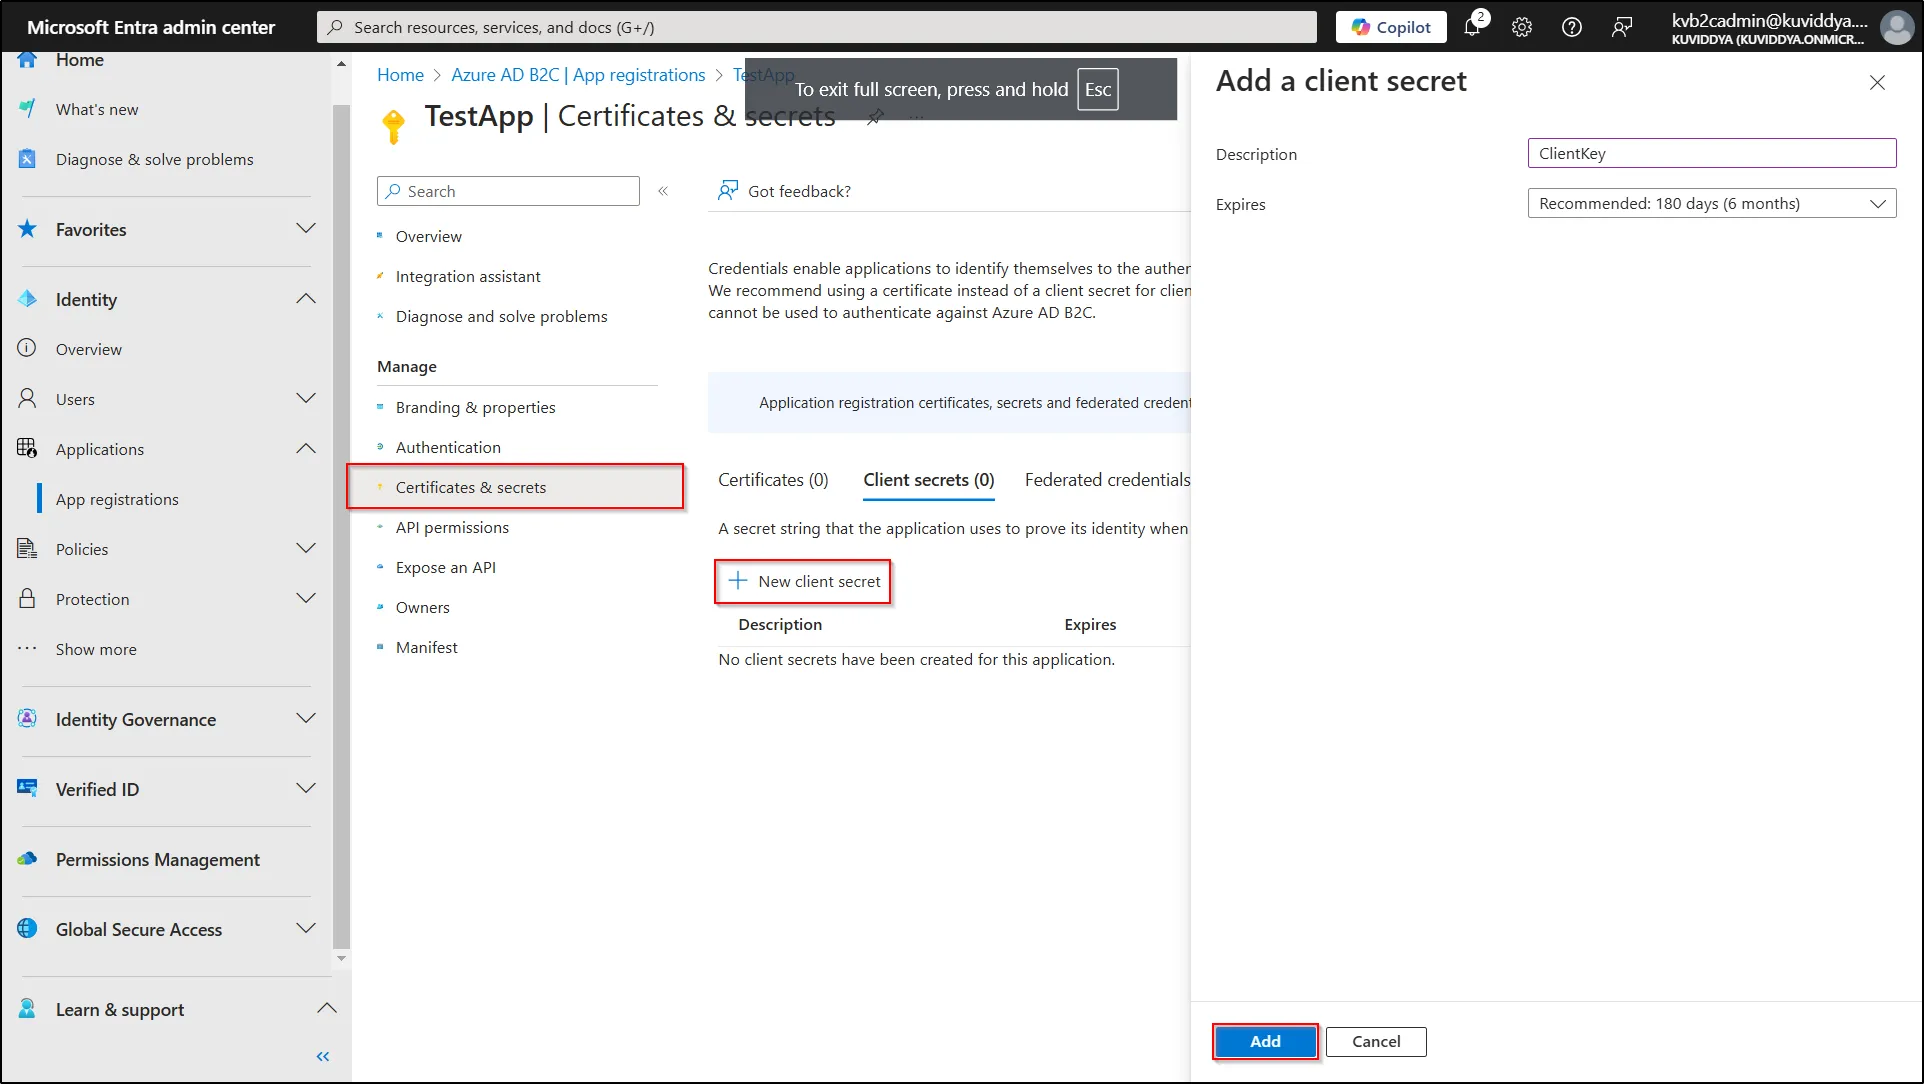Click the Policies document icon
The width and height of the screenshot is (1924, 1084).
coord(28,549)
